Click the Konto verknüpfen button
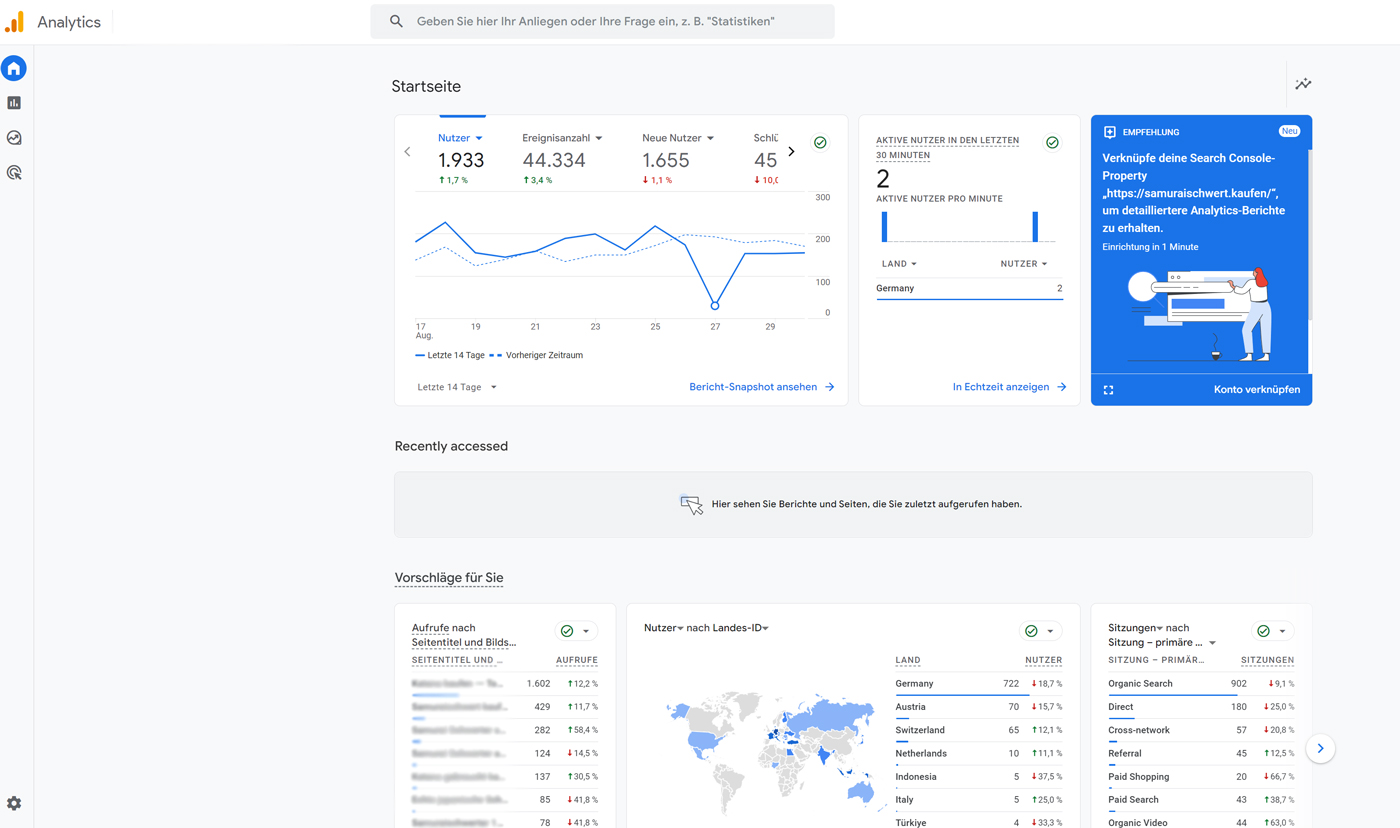 click(1257, 390)
